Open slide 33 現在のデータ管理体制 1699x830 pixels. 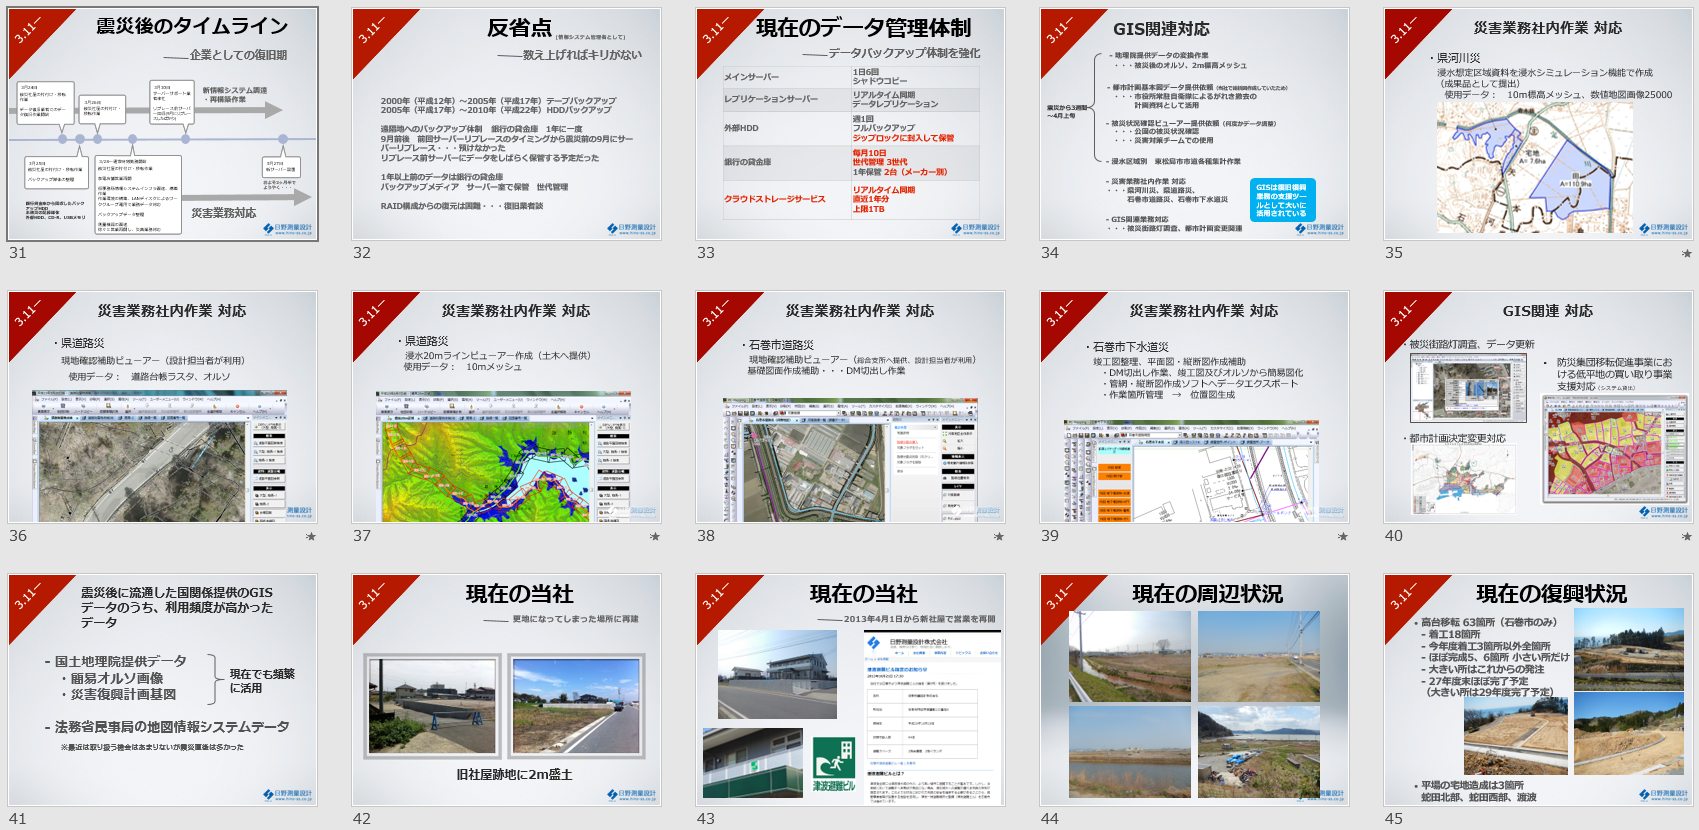click(x=851, y=125)
